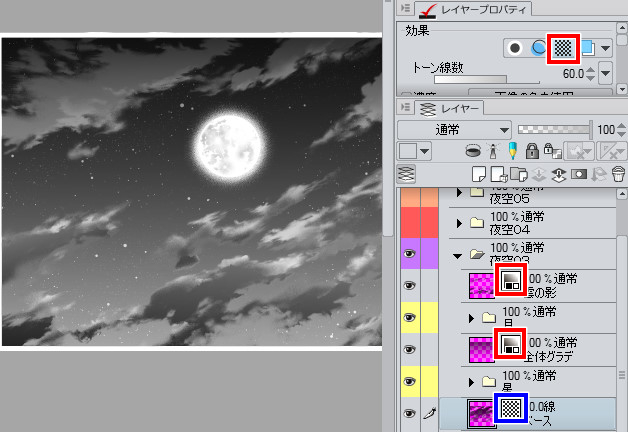Set the ruler showing area icon
This screenshot has width=628, height=432.
coord(610,151)
